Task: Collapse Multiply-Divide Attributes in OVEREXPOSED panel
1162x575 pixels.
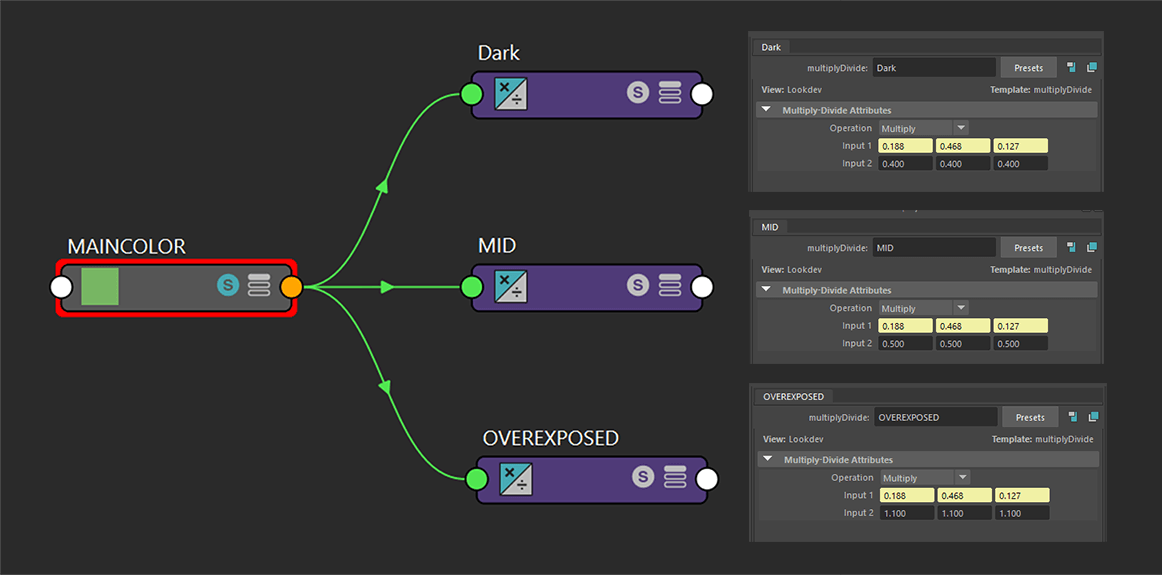Action: [x=768, y=460]
